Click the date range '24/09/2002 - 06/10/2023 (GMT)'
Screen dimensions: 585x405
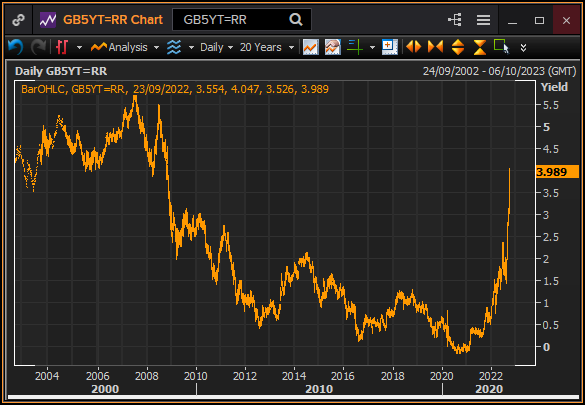point(500,71)
